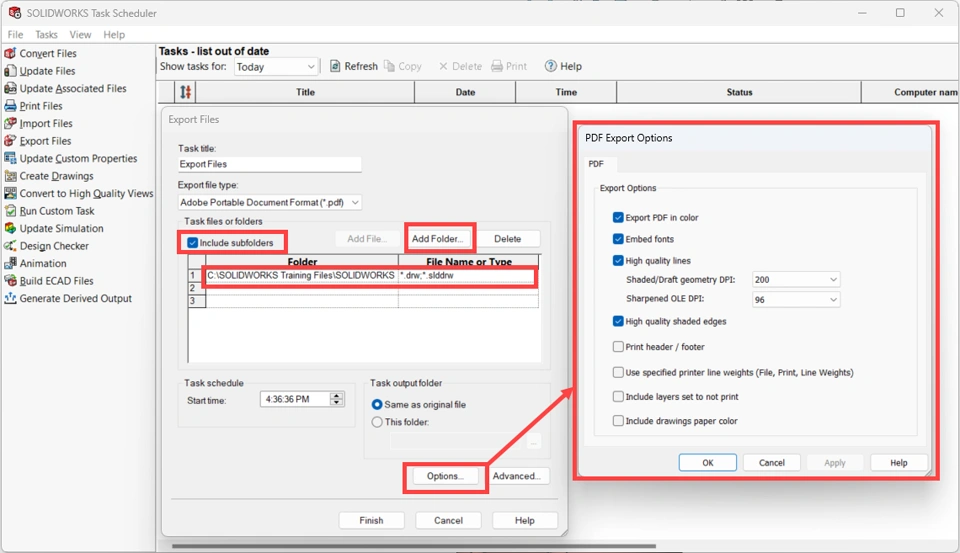Screen dimensions: 960x553
Task: Uncheck Export PDF in color
Action: click(x=618, y=217)
